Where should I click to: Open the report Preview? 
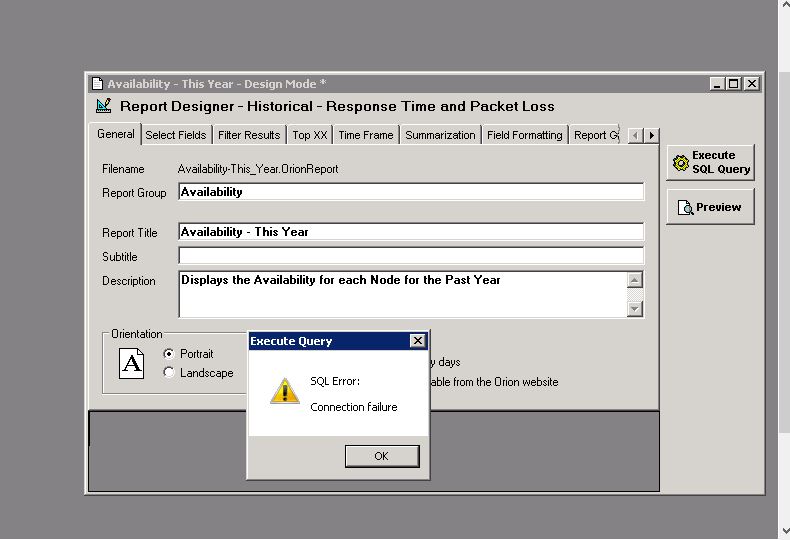(x=710, y=207)
